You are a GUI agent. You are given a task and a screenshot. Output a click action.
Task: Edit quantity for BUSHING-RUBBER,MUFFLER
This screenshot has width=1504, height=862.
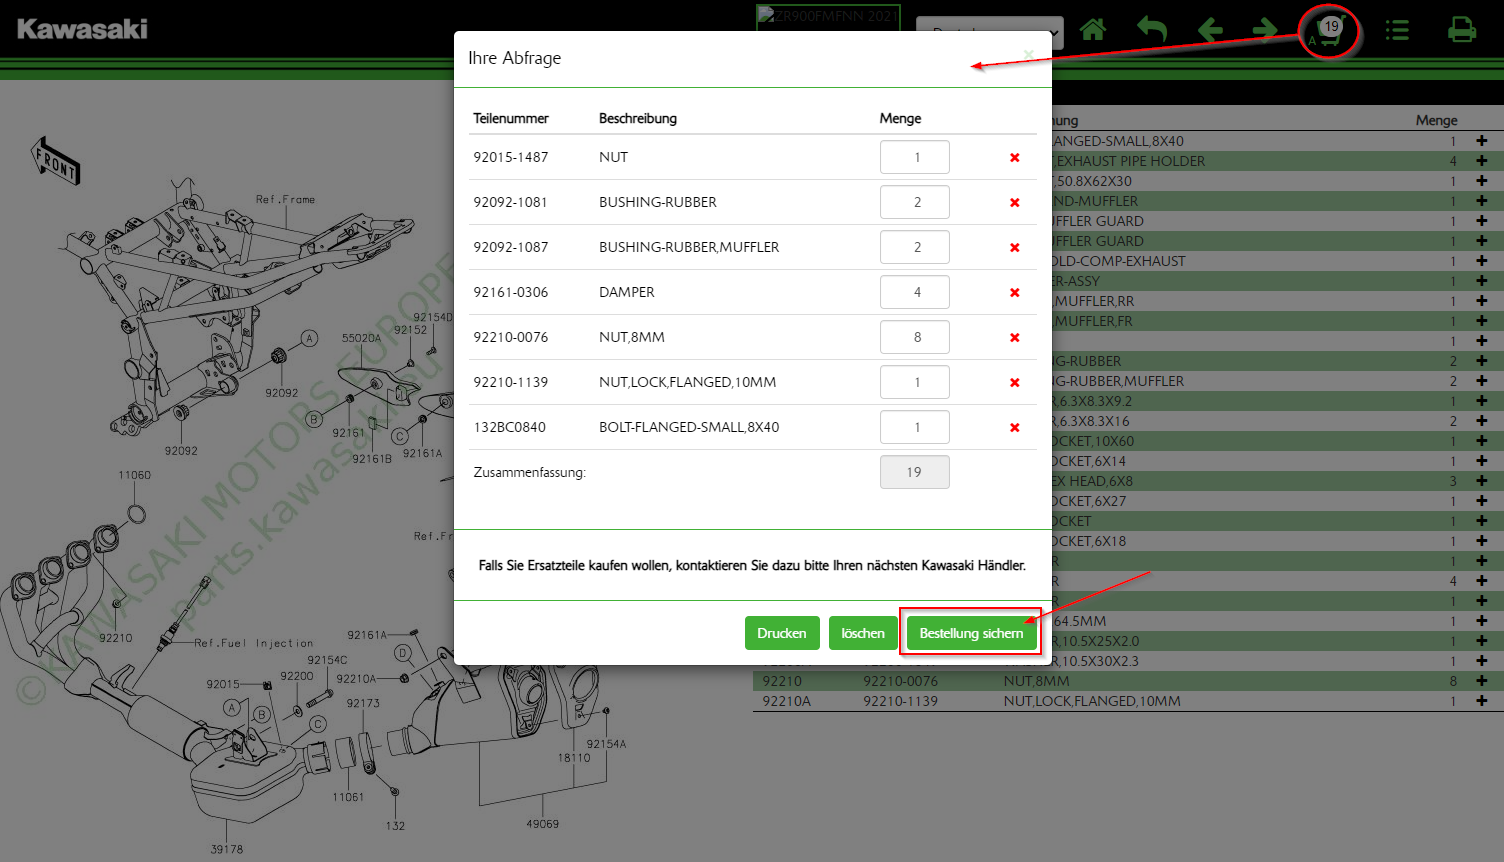click(915, 247)
